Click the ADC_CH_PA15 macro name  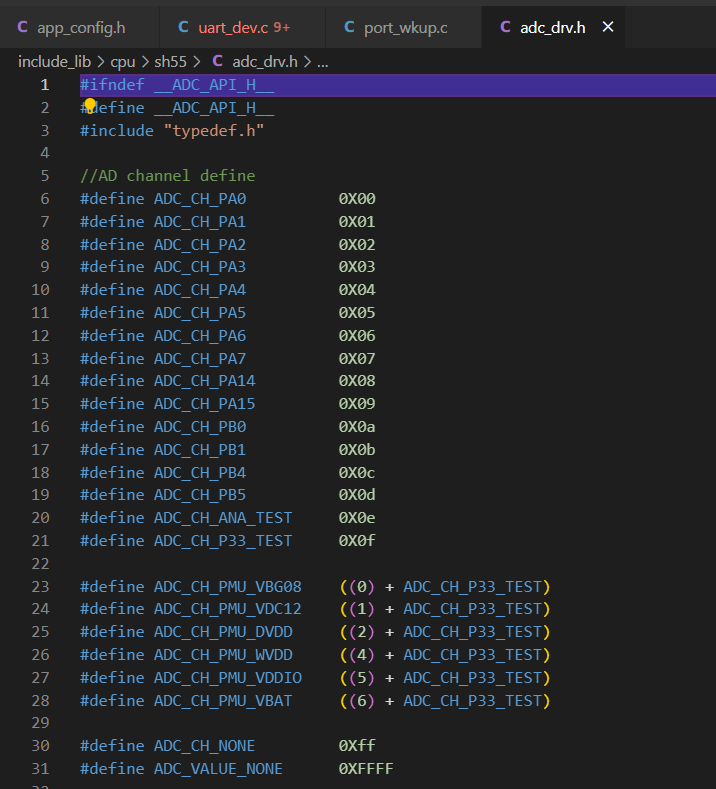coord(204,404)
